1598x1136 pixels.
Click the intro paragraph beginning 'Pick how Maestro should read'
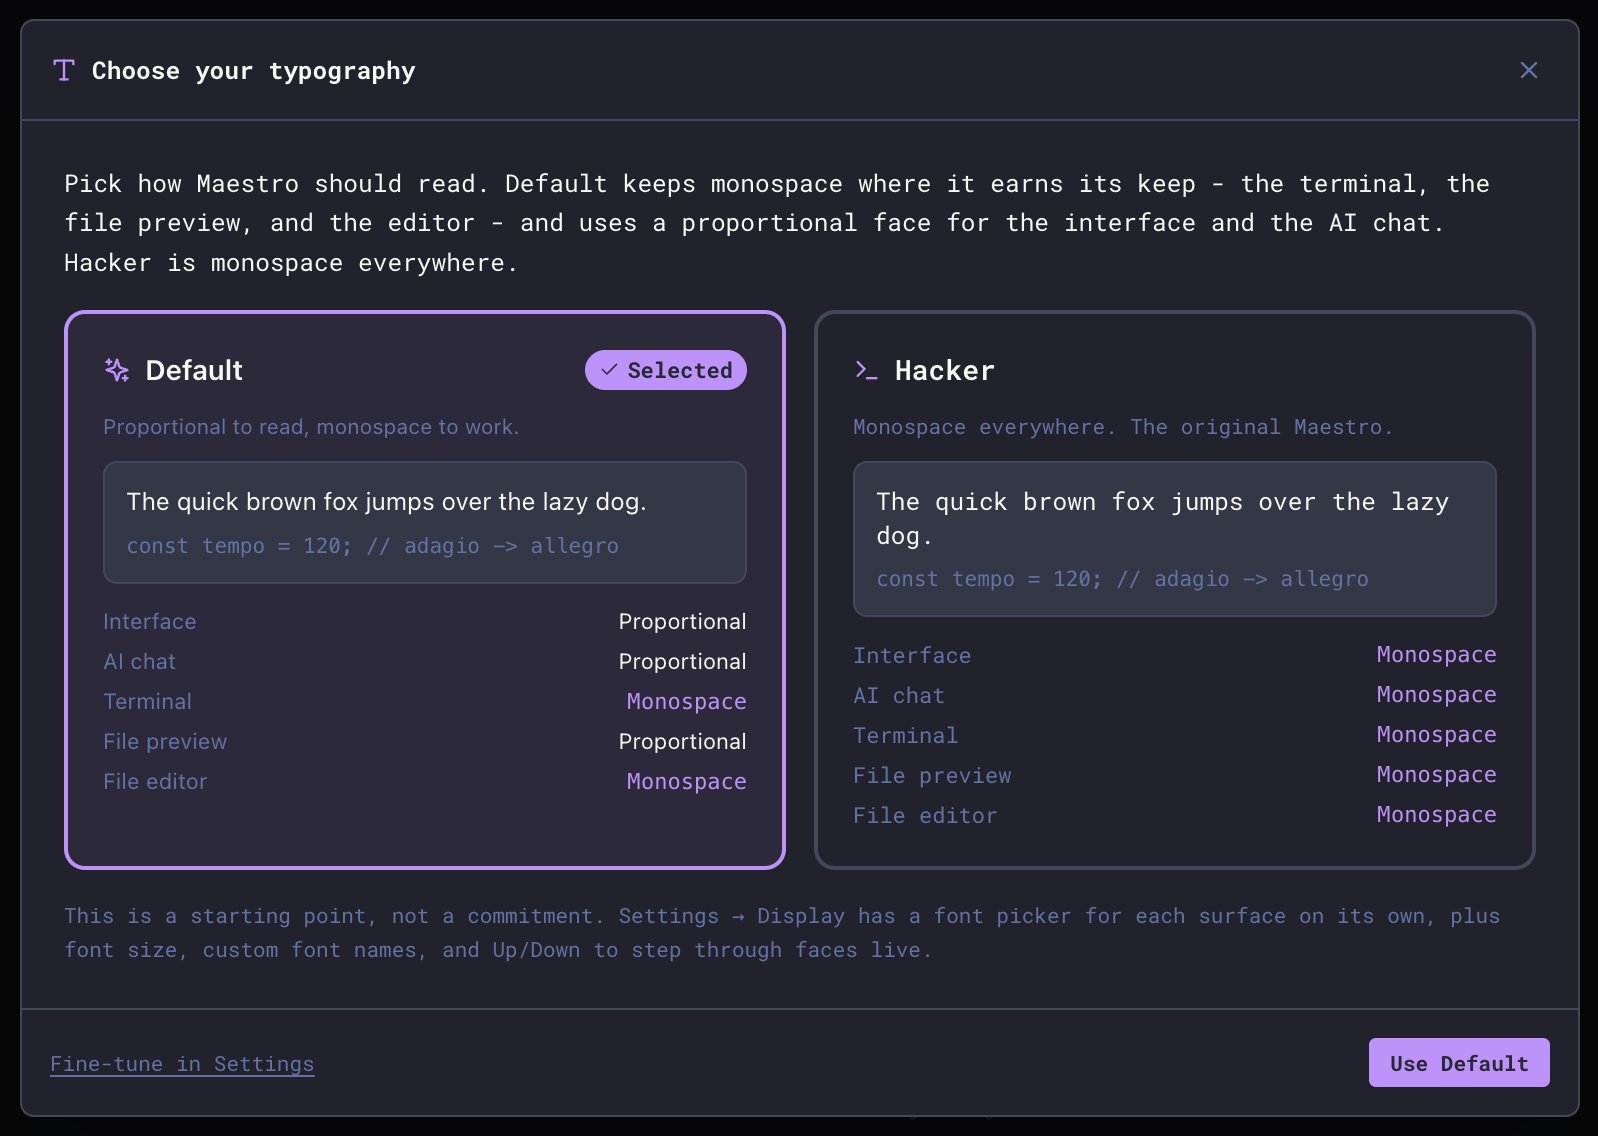coord(777,223)
